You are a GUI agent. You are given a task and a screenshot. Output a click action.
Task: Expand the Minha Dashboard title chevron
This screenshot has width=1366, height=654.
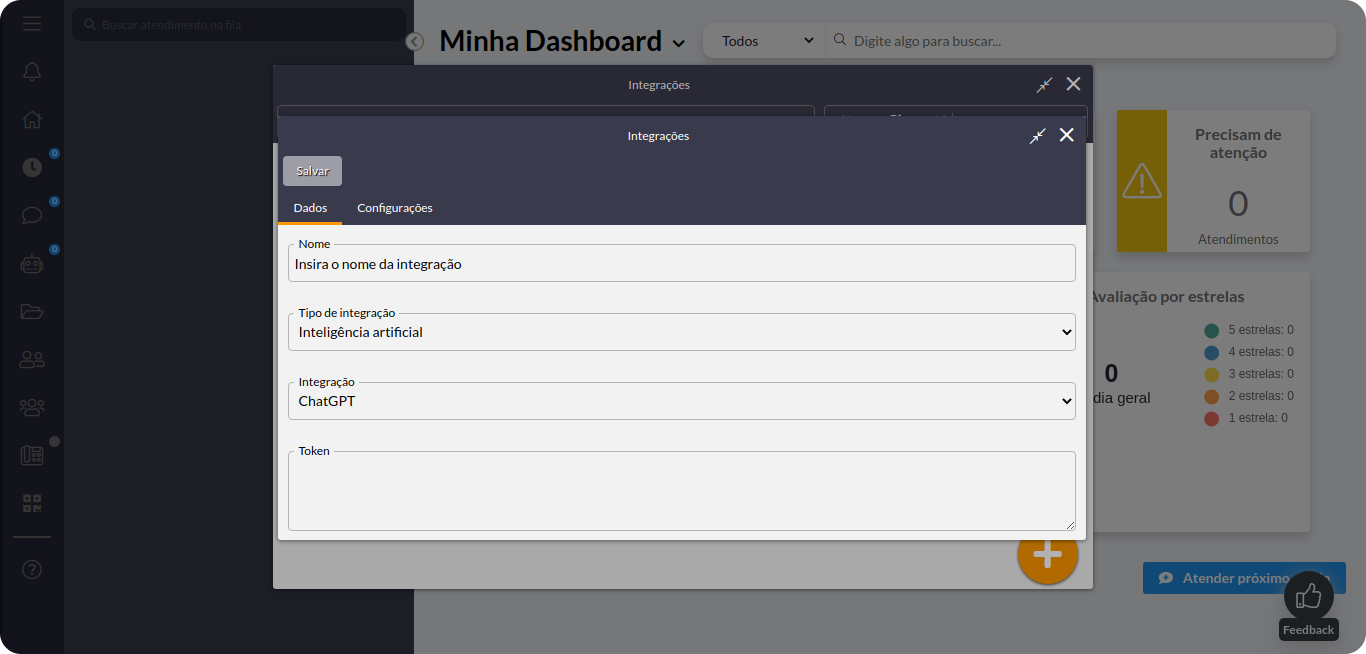[x=679, y=43]
